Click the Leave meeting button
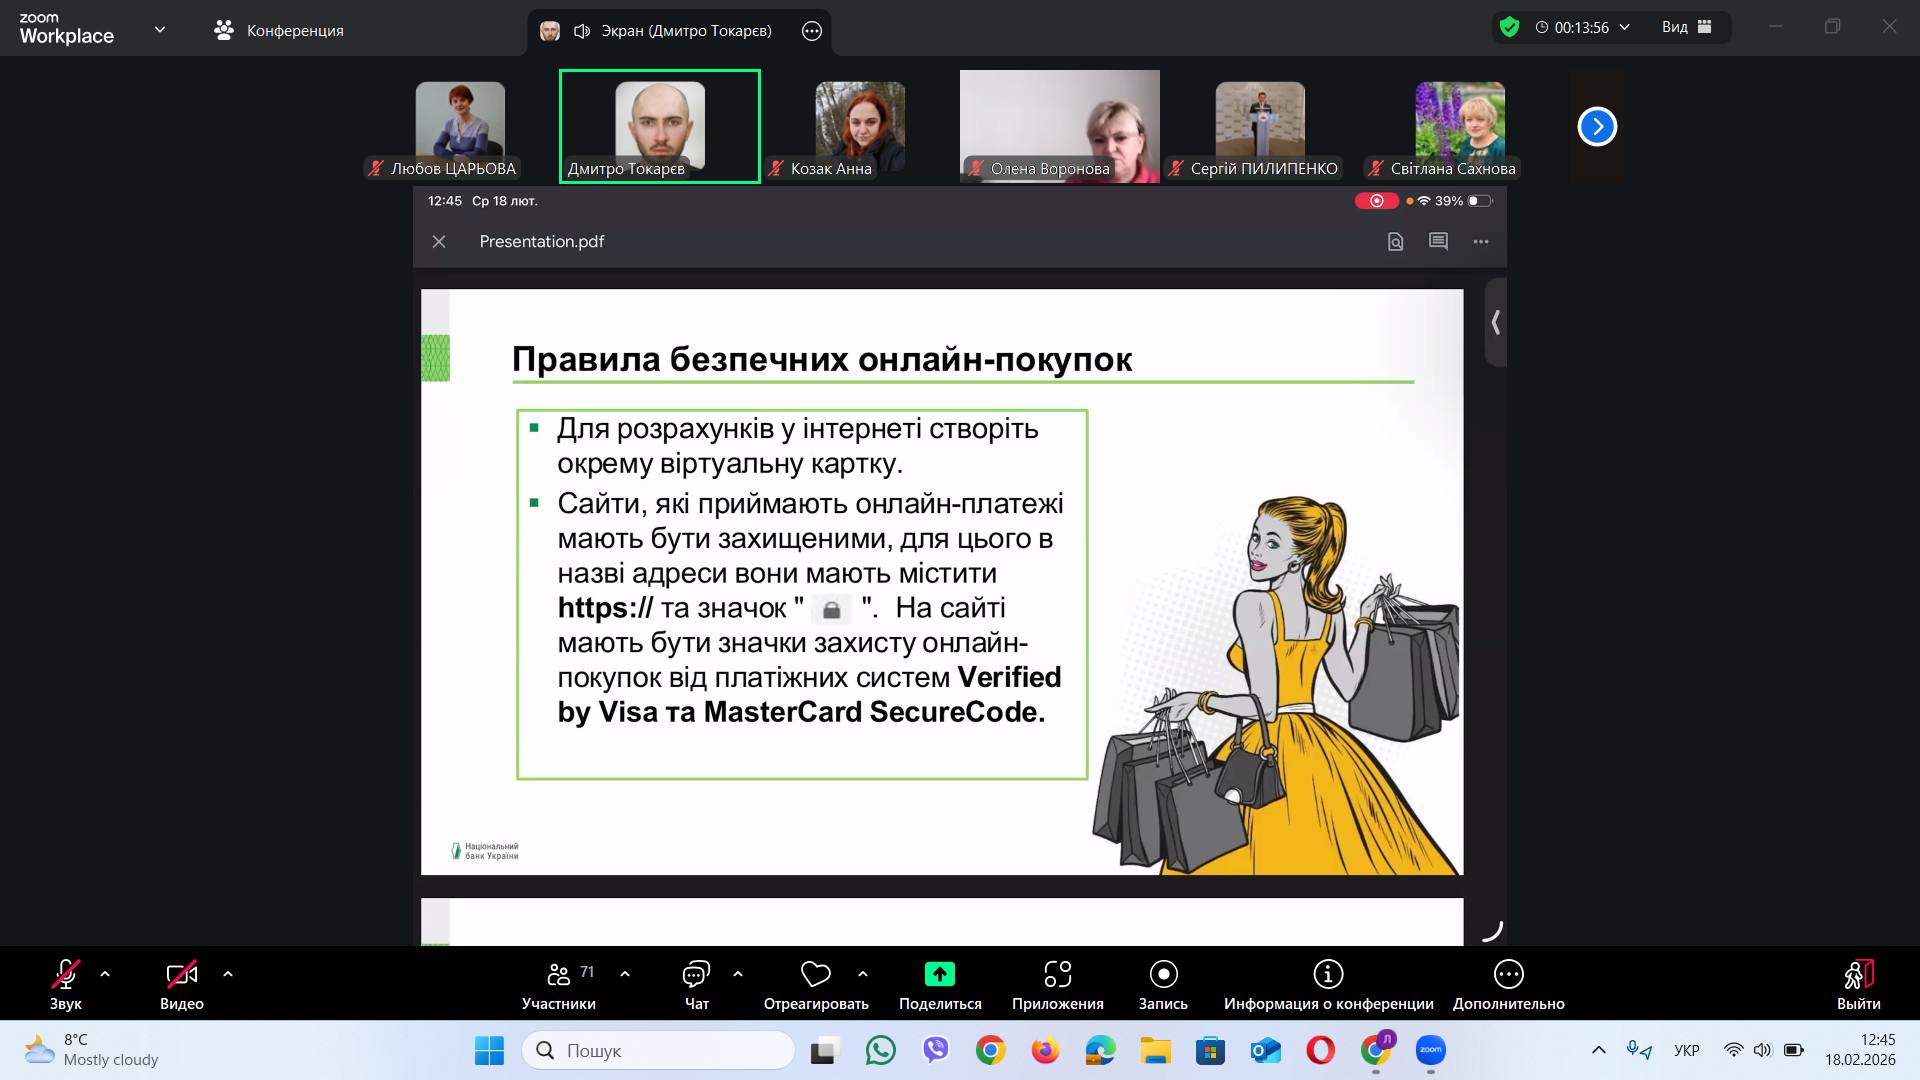Image resolution: width=1920 pixels, height=1080 pixels. (1858, 985)
